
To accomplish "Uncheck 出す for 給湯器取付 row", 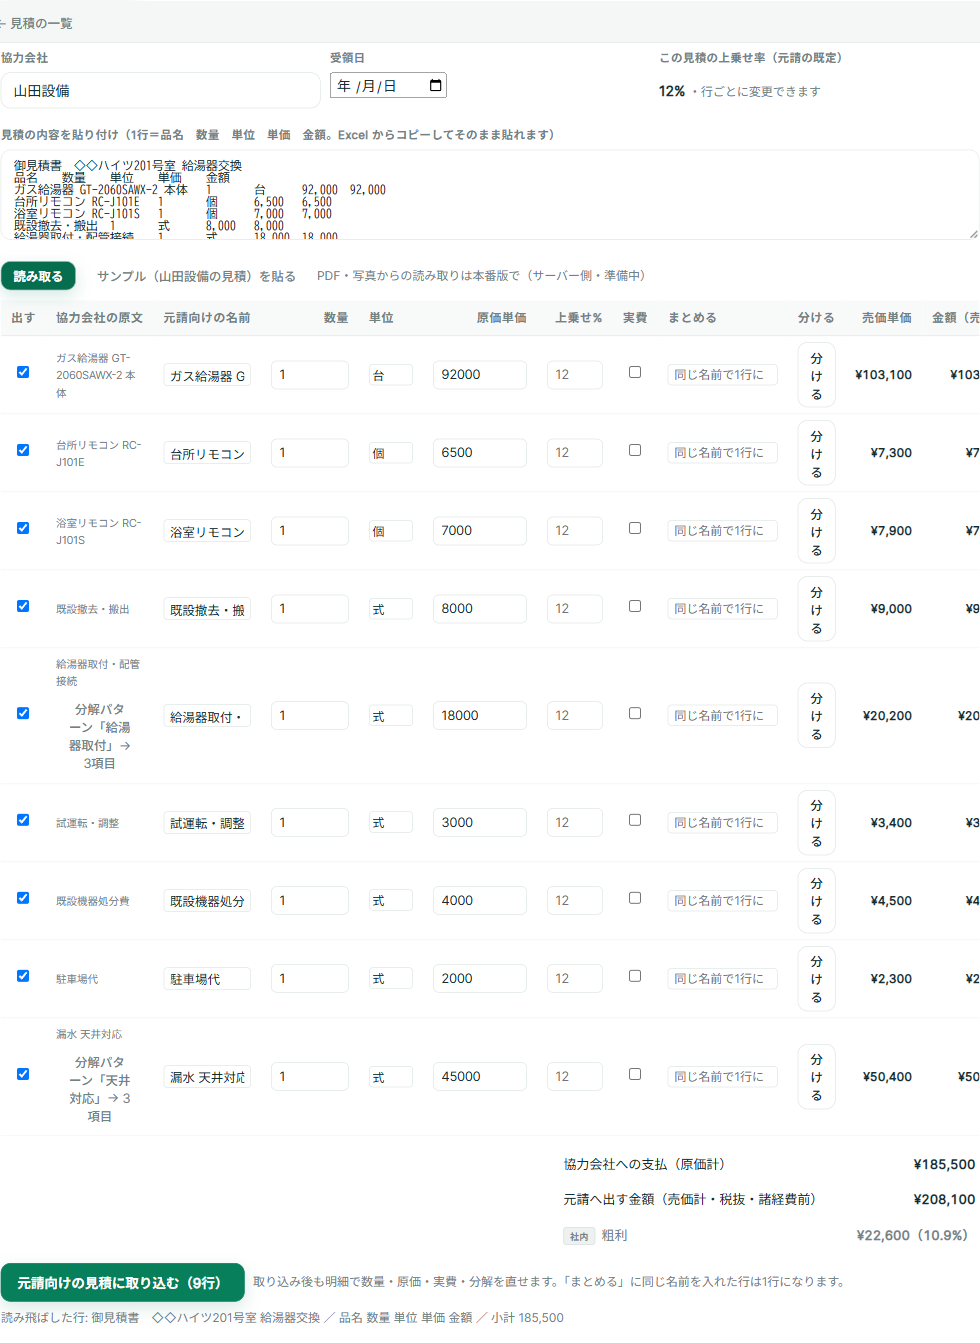I will [x=23, y=713].
